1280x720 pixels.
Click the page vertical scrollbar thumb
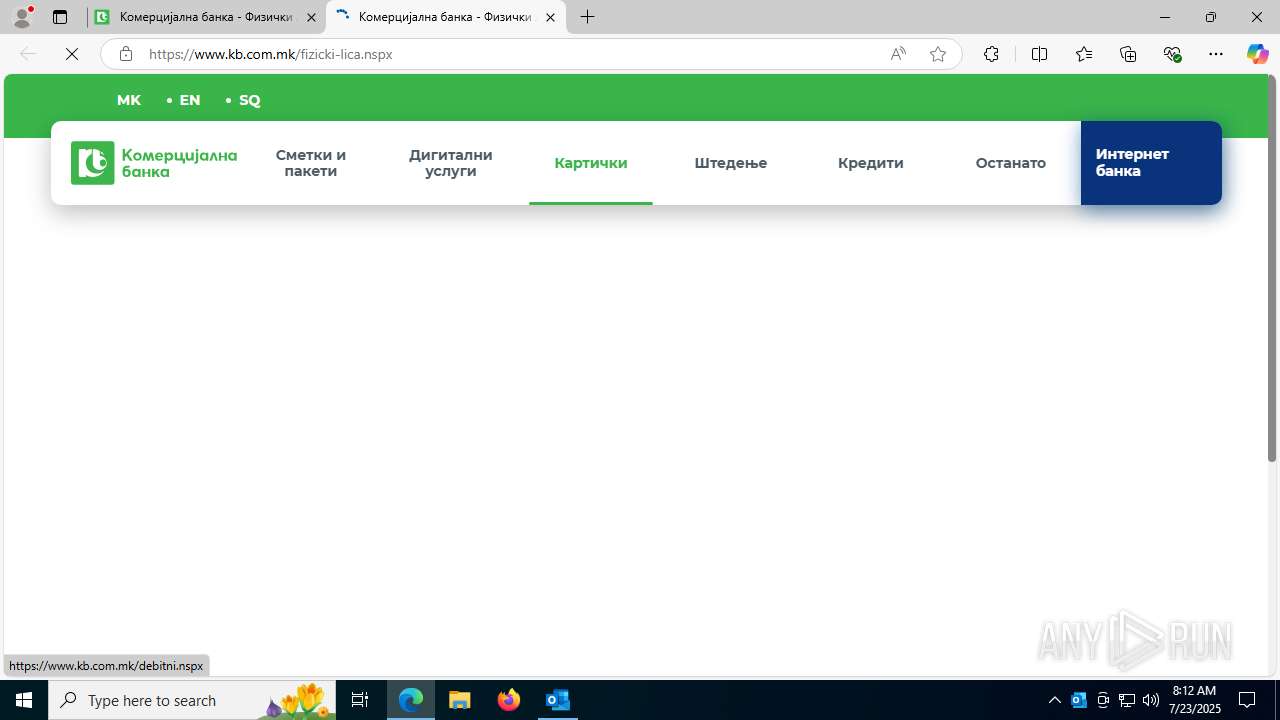pyautogui.click(x=1272, y=268)
